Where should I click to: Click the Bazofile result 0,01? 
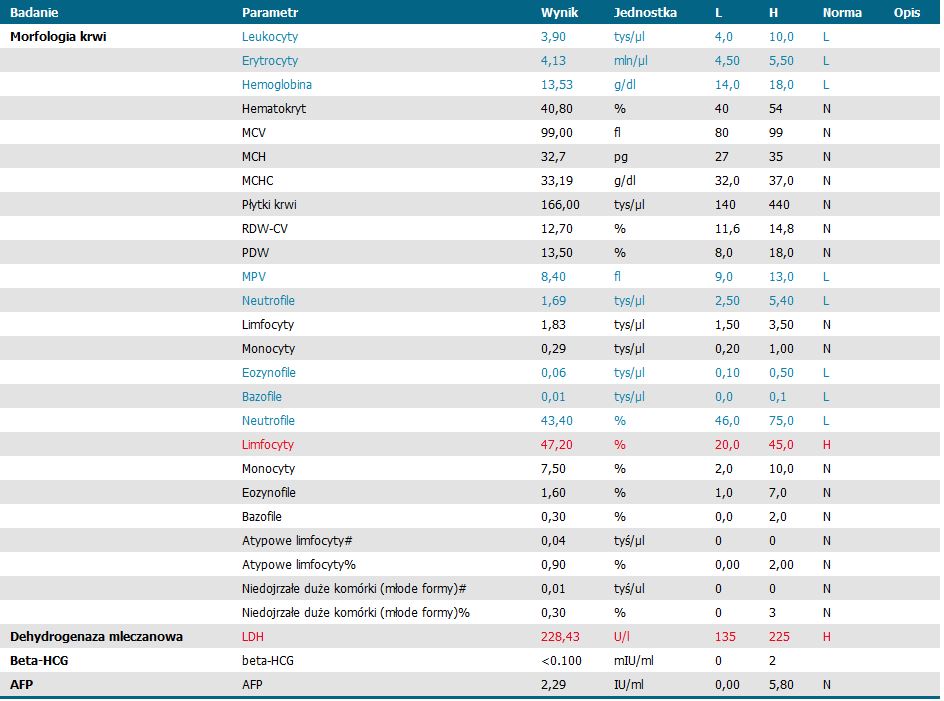click(553, 397)
